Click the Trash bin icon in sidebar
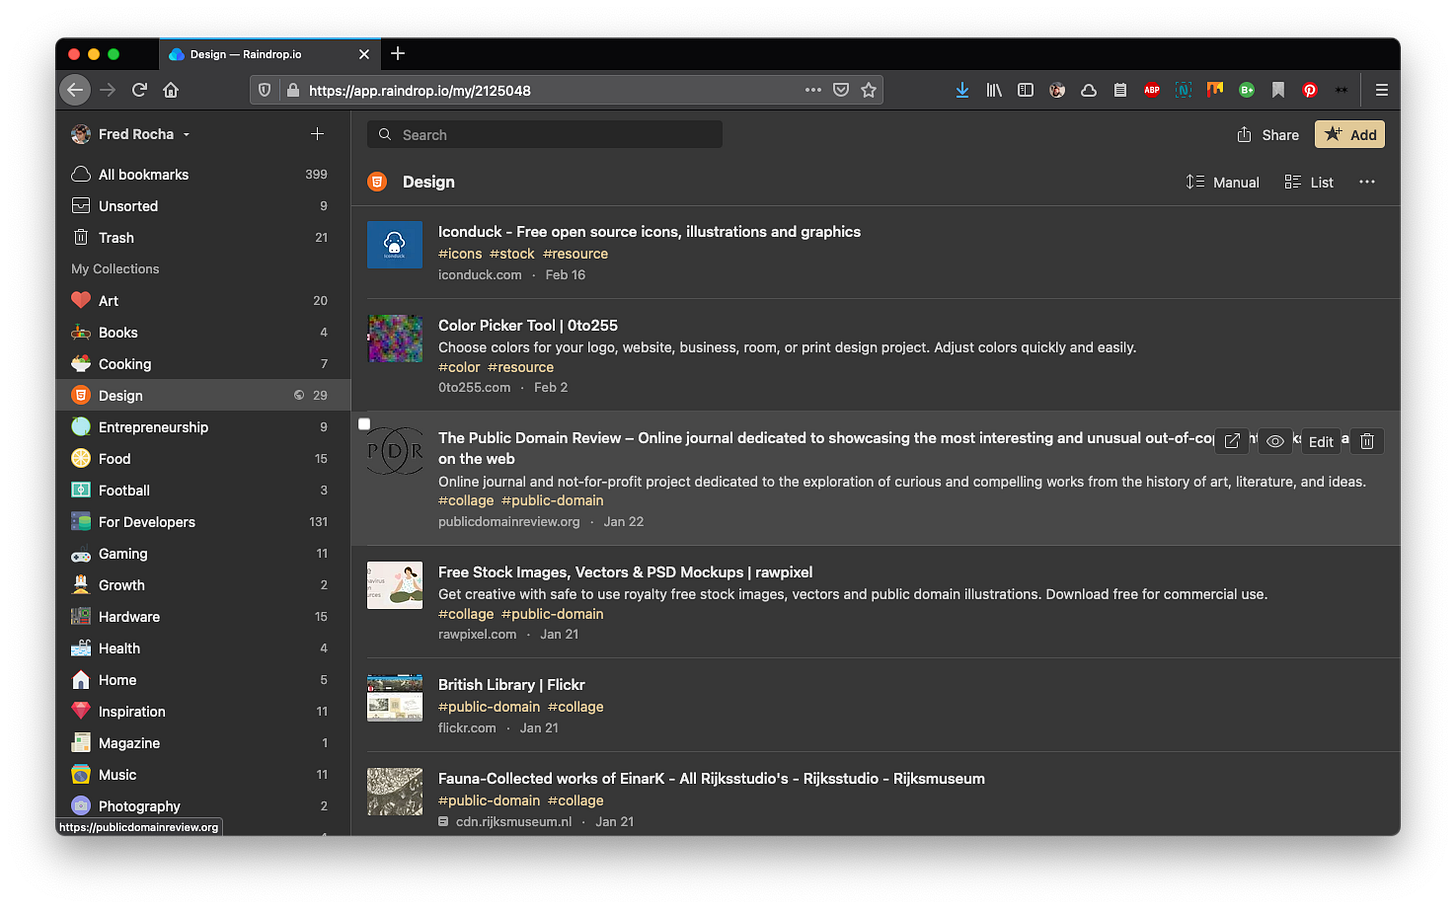Screen dimensions: 1456x909 [x=81, y=237]
